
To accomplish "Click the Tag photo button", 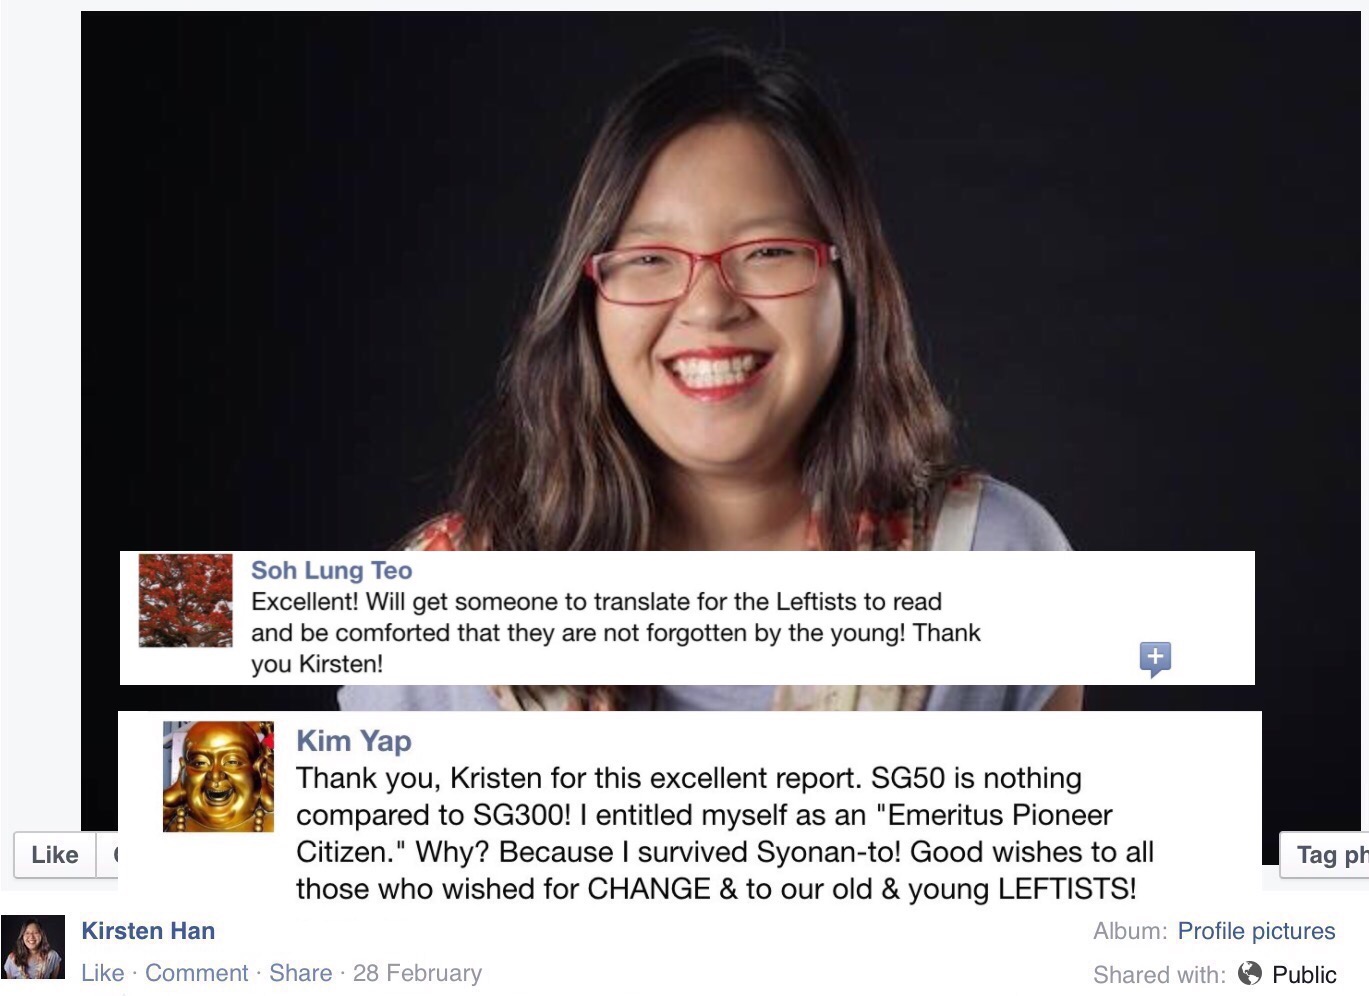I will [1324, 855].
